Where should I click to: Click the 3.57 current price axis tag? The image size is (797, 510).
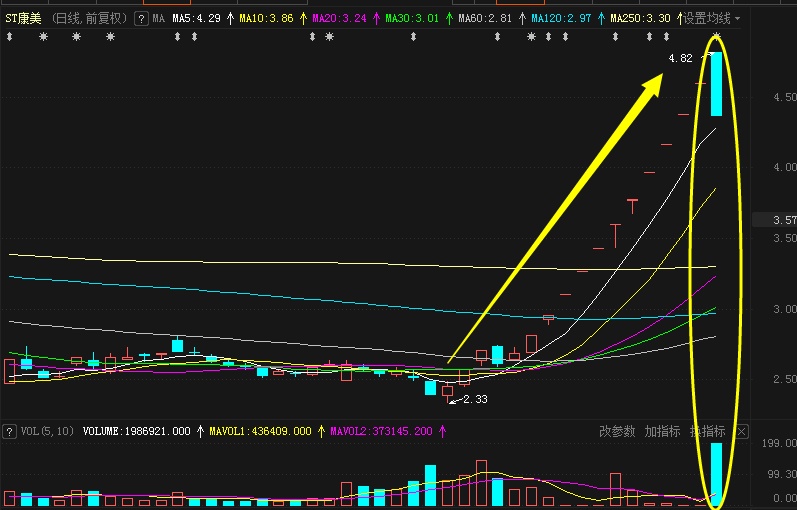point(784,220)
